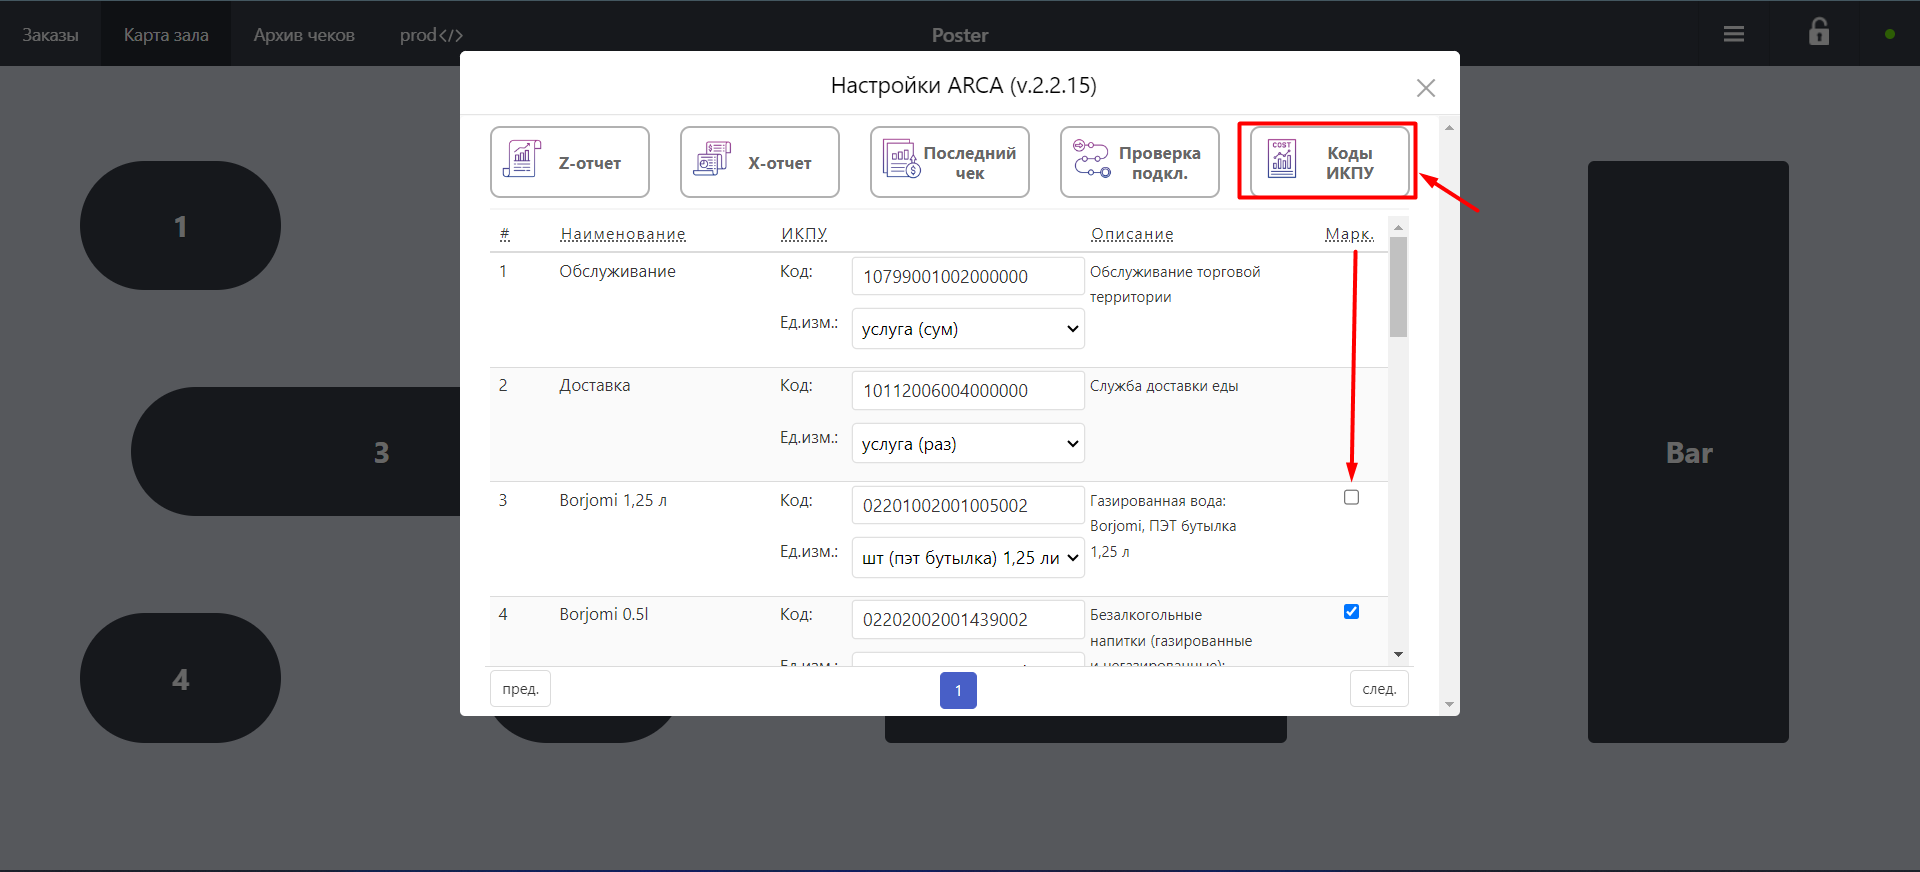Click the Описание column header
The height and width of the screenshot is (872, 1920).
click(x=1132, y=234)
